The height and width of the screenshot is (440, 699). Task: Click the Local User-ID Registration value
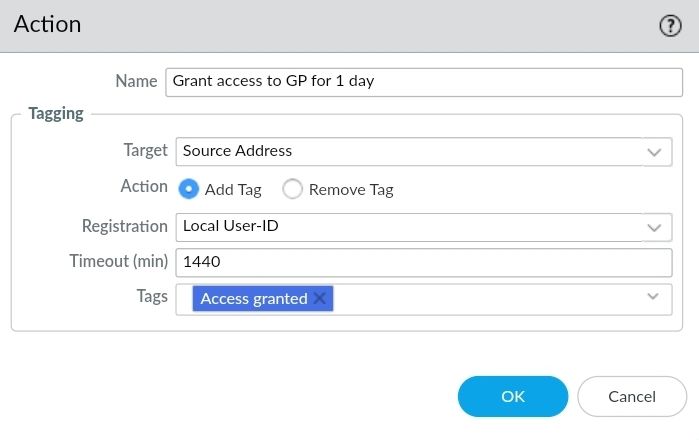pos(231,226)
